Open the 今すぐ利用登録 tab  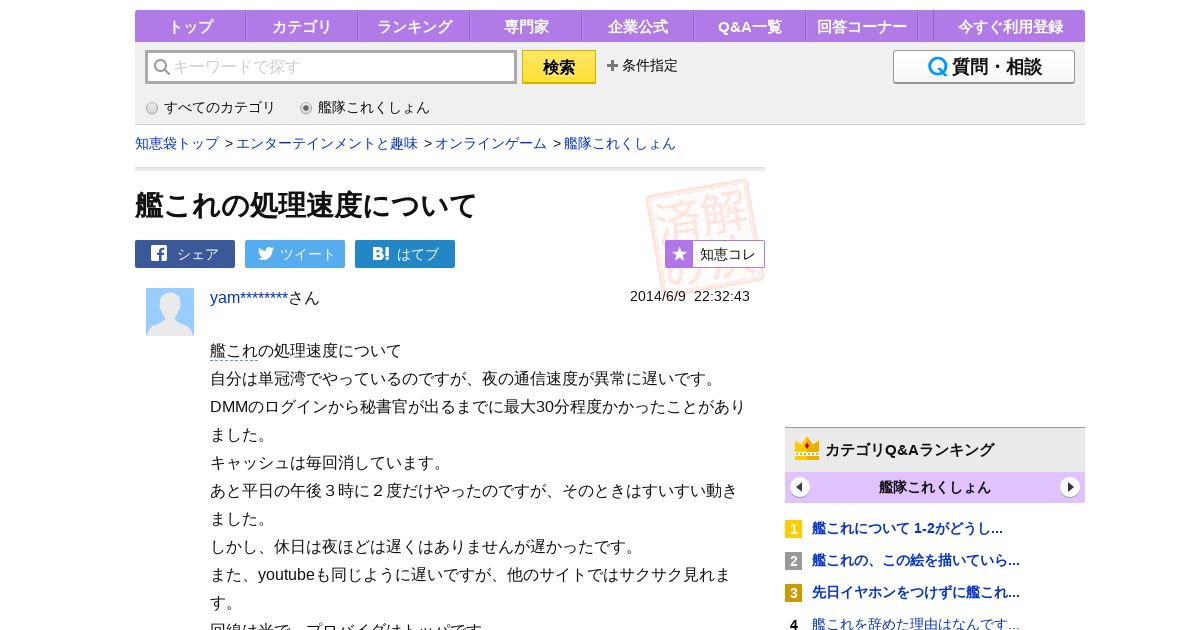pyautogui.click(x=1010, y=27)
